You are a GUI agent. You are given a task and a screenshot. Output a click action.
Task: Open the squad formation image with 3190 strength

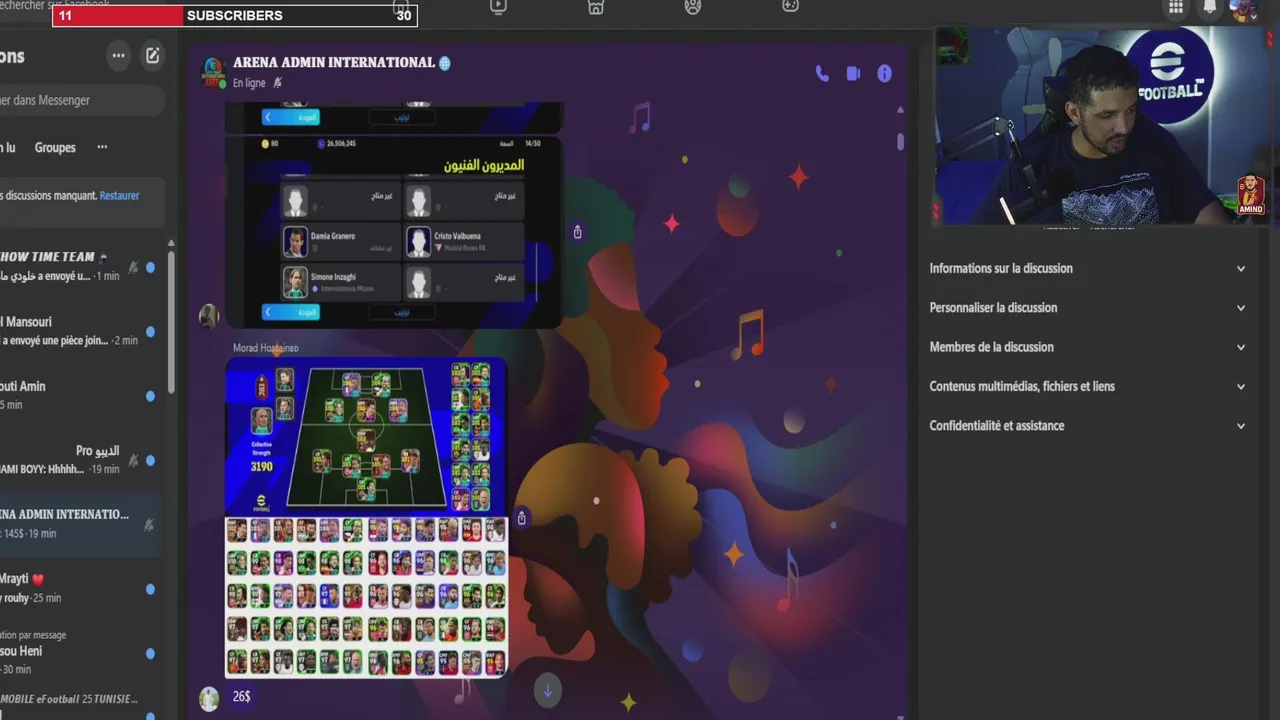366,436
